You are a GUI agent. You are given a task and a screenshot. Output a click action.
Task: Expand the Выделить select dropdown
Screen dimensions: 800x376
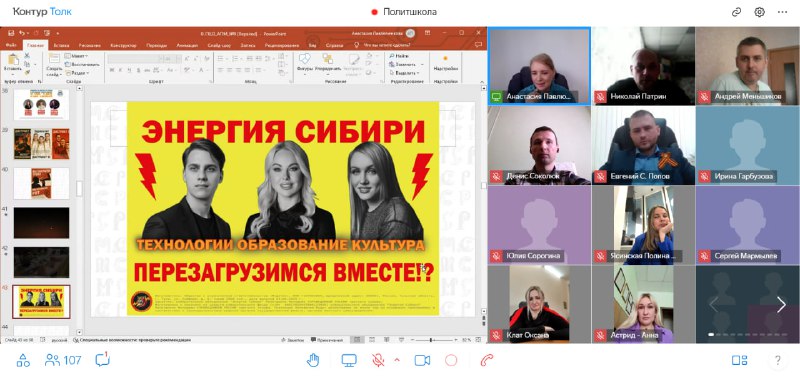point(406,73)
